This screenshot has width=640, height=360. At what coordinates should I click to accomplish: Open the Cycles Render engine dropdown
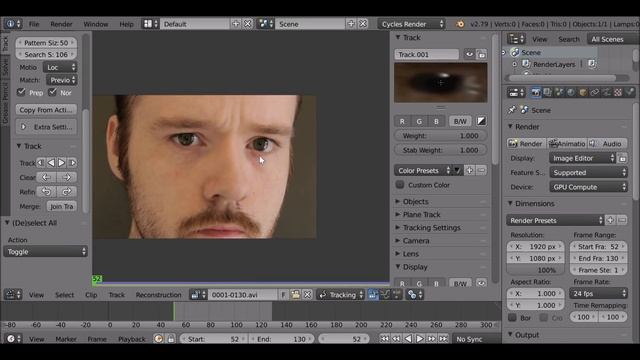(411, 24)
